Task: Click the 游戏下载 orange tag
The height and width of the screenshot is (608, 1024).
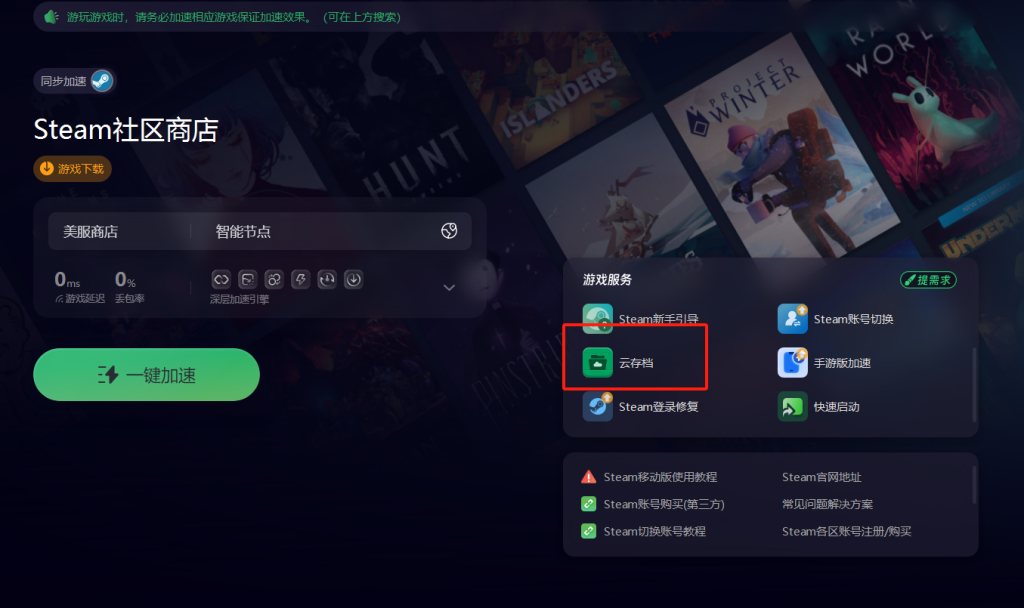Action: pos(72,169)
